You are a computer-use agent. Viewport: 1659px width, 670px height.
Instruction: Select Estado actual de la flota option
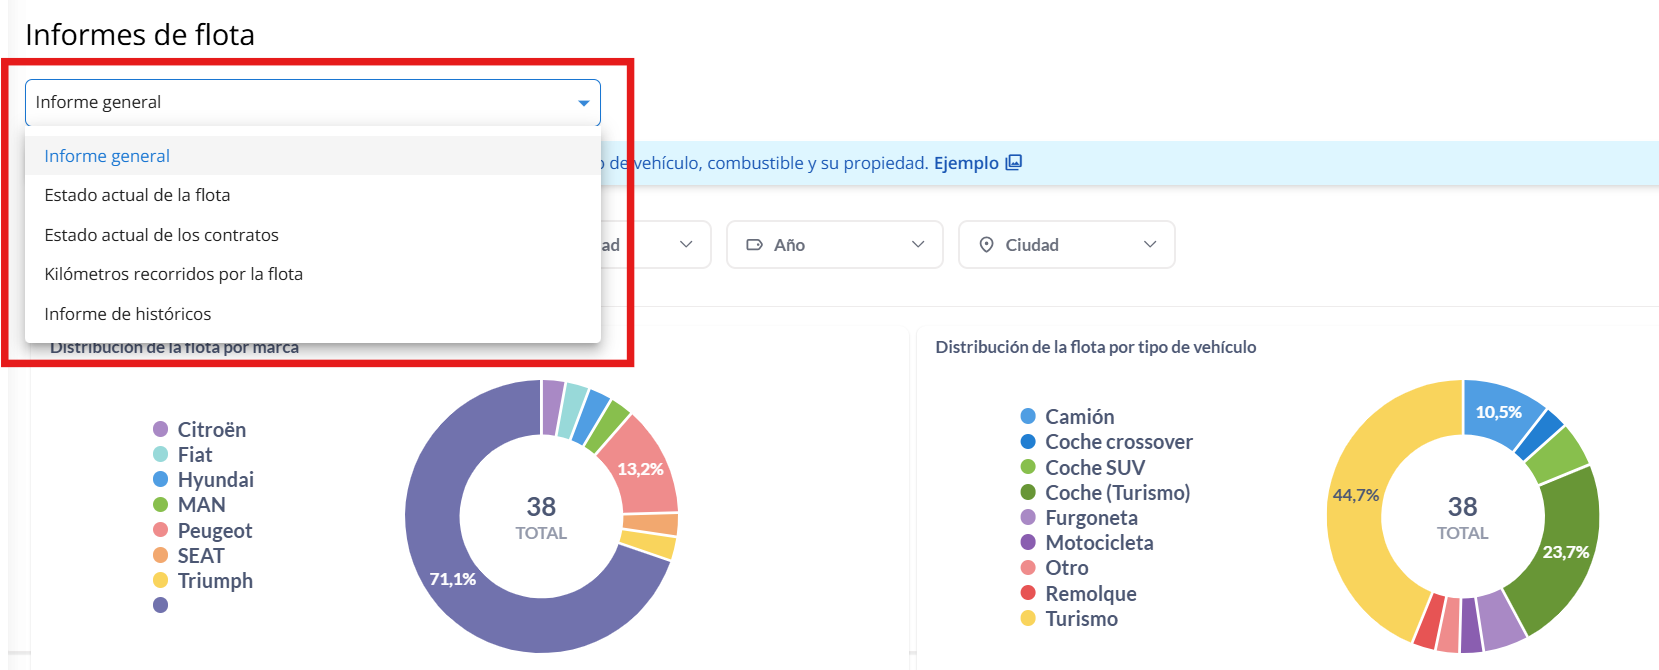137,195
